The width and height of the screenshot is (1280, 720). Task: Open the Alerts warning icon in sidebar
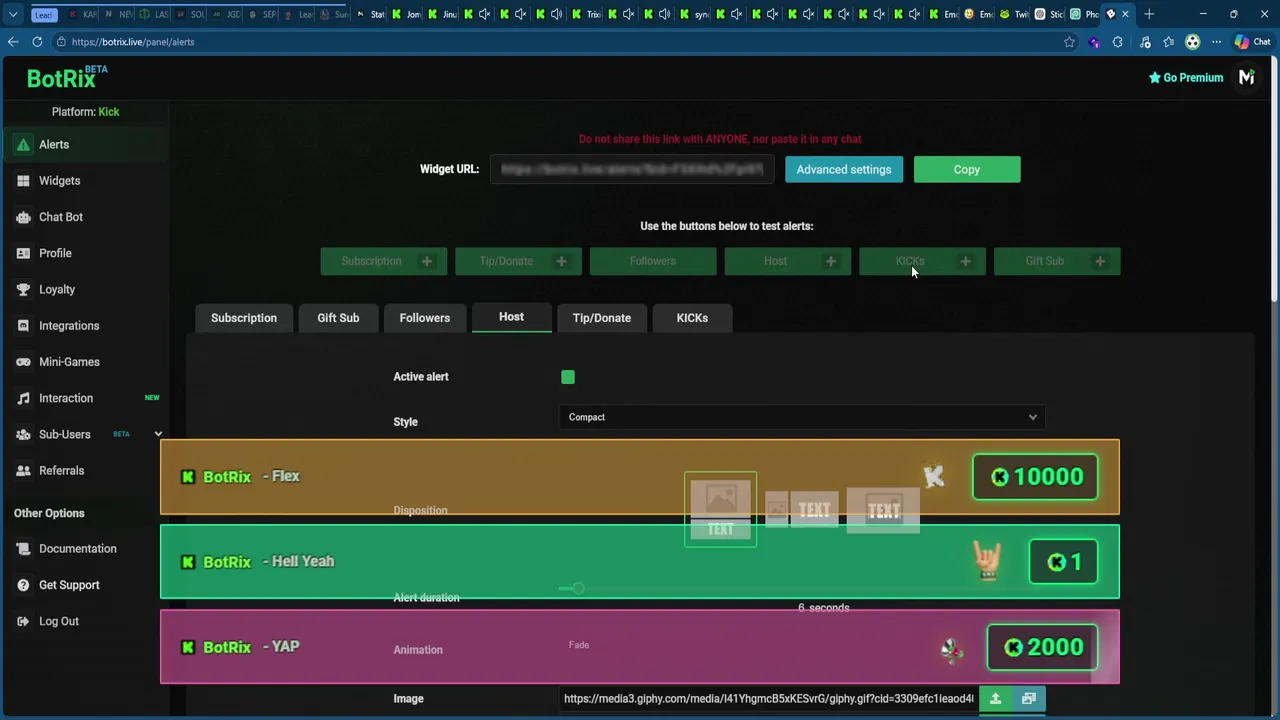point(23,145)
